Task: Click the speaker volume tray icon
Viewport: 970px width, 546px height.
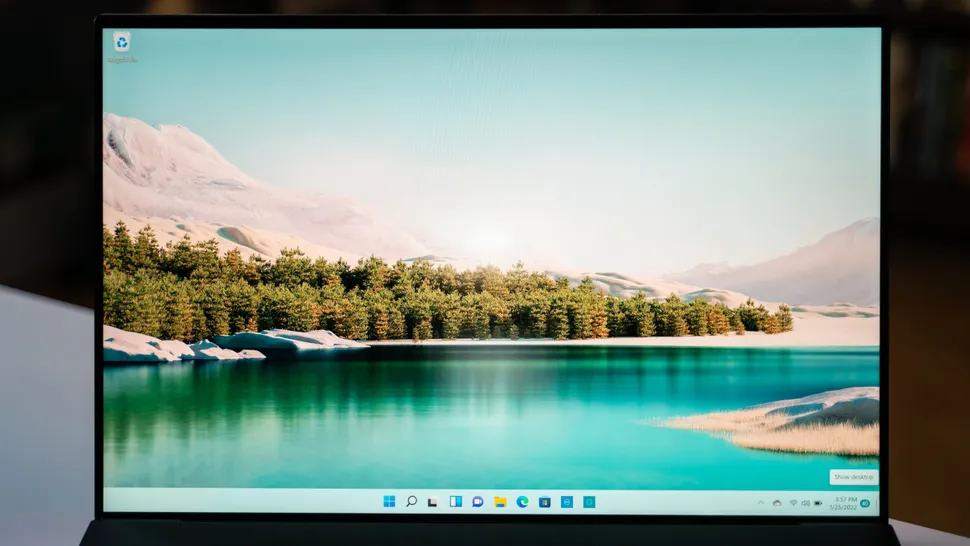Action: point(805,502)
